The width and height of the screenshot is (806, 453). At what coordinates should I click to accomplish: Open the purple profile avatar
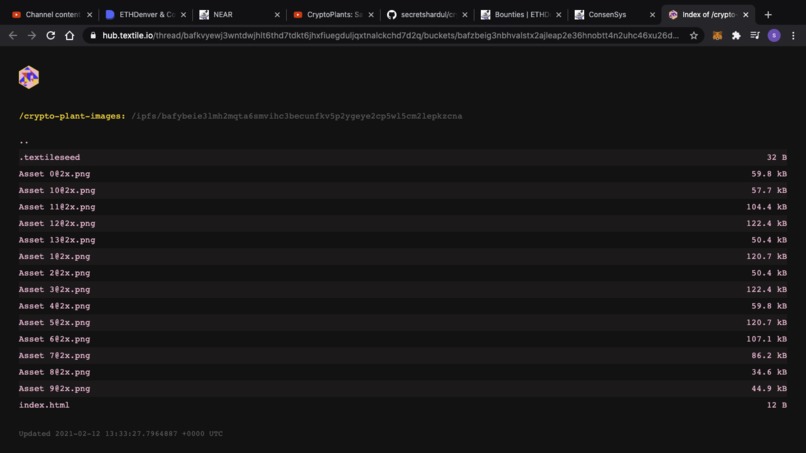tap(774, 35)
